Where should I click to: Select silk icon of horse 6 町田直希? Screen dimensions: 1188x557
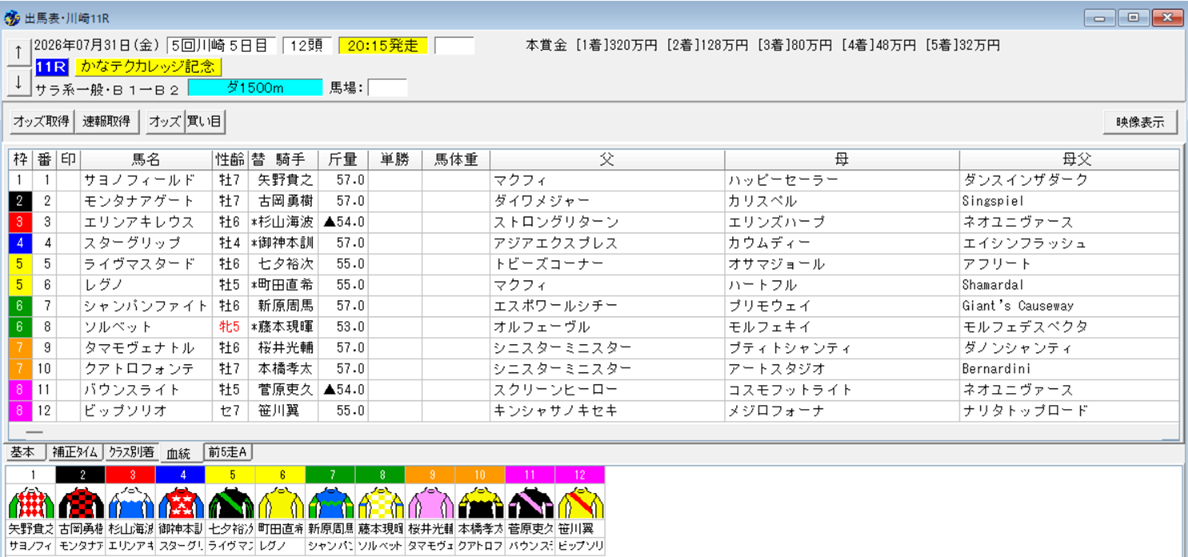pos(280,501)
